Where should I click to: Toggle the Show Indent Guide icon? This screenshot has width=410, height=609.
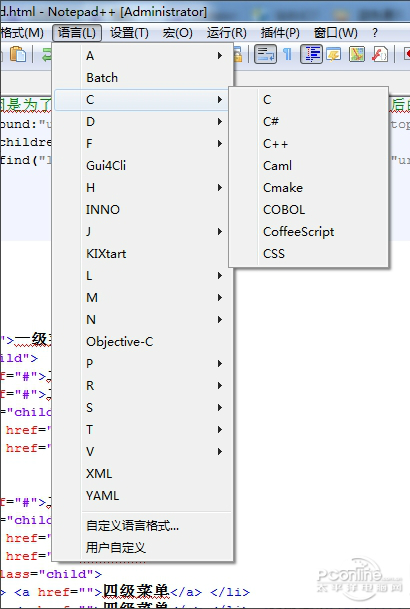(x=311, y=54)
